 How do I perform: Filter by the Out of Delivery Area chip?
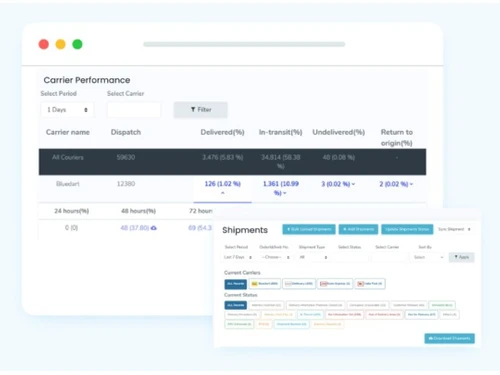pyautogui.click(x=384, y=314)
